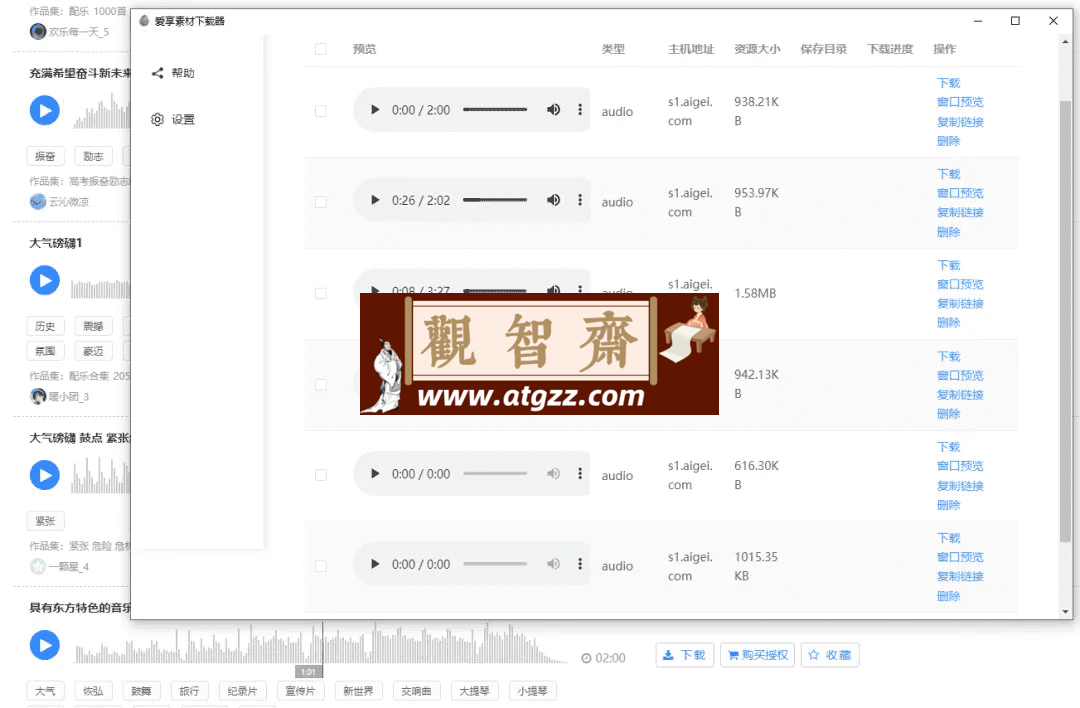Click the waveform of the bottom track

point(319,644)
